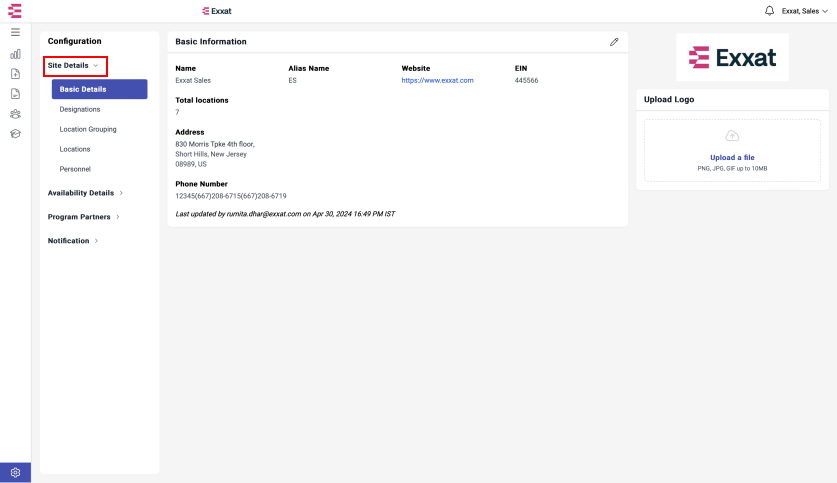Click the phone number value text
The image size is (837, 483).
pos(231,196)
